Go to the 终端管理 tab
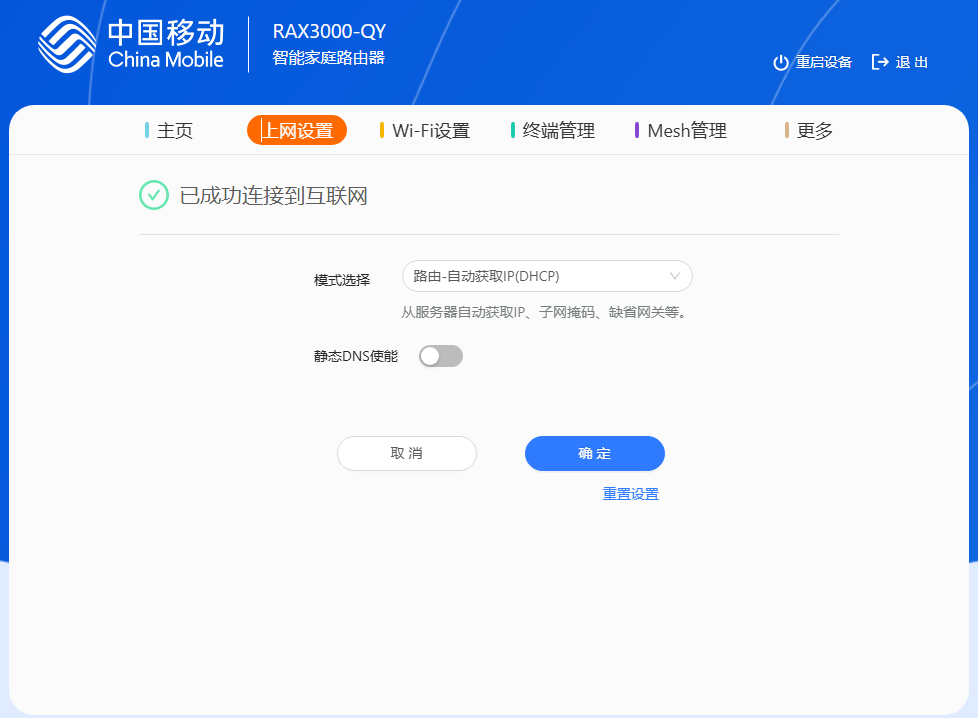This screenshot has height=718, width=978. coord(558,131)
